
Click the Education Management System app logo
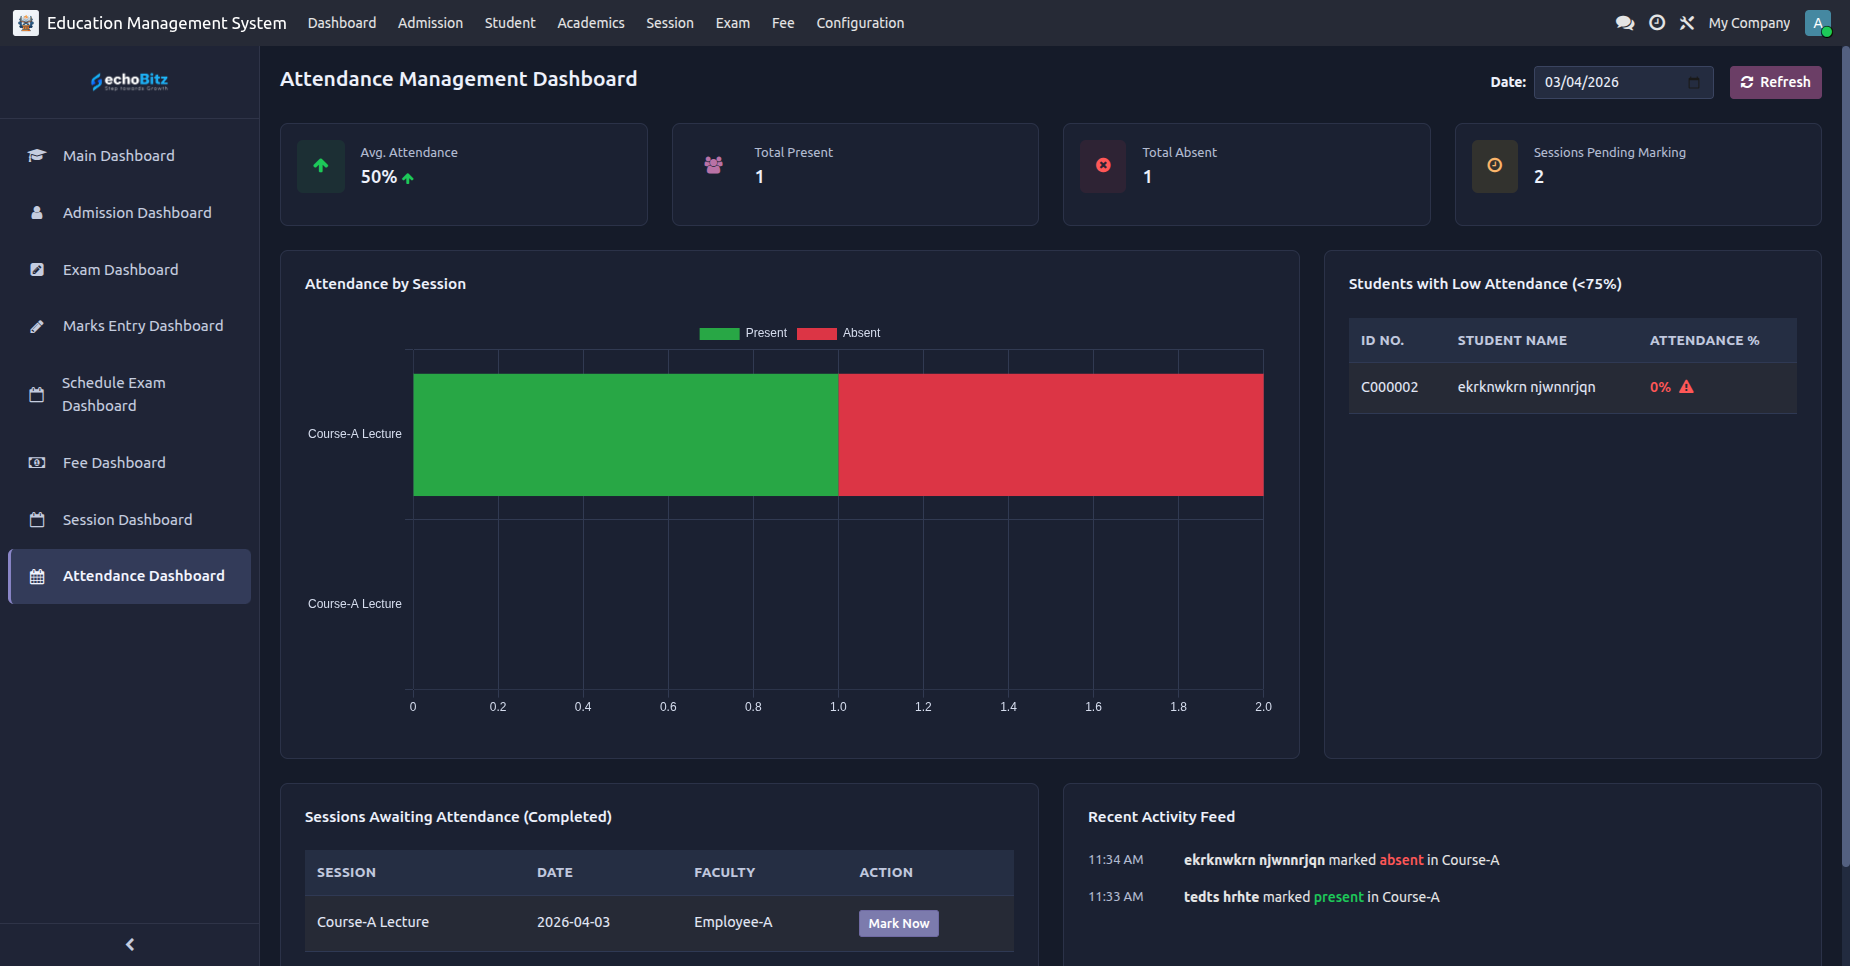[x=26, y=23]
